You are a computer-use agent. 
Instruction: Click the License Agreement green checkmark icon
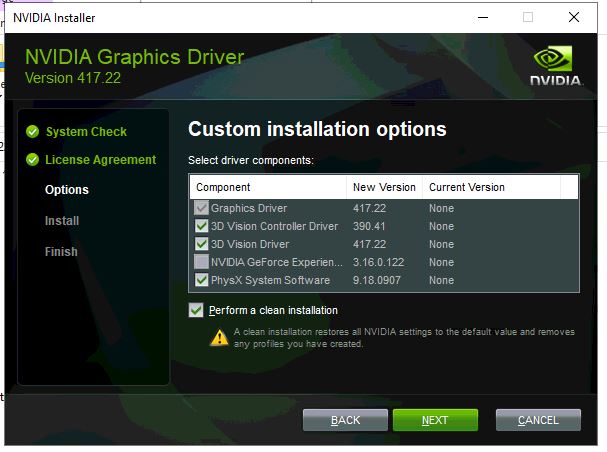click(x=33, y=159)
